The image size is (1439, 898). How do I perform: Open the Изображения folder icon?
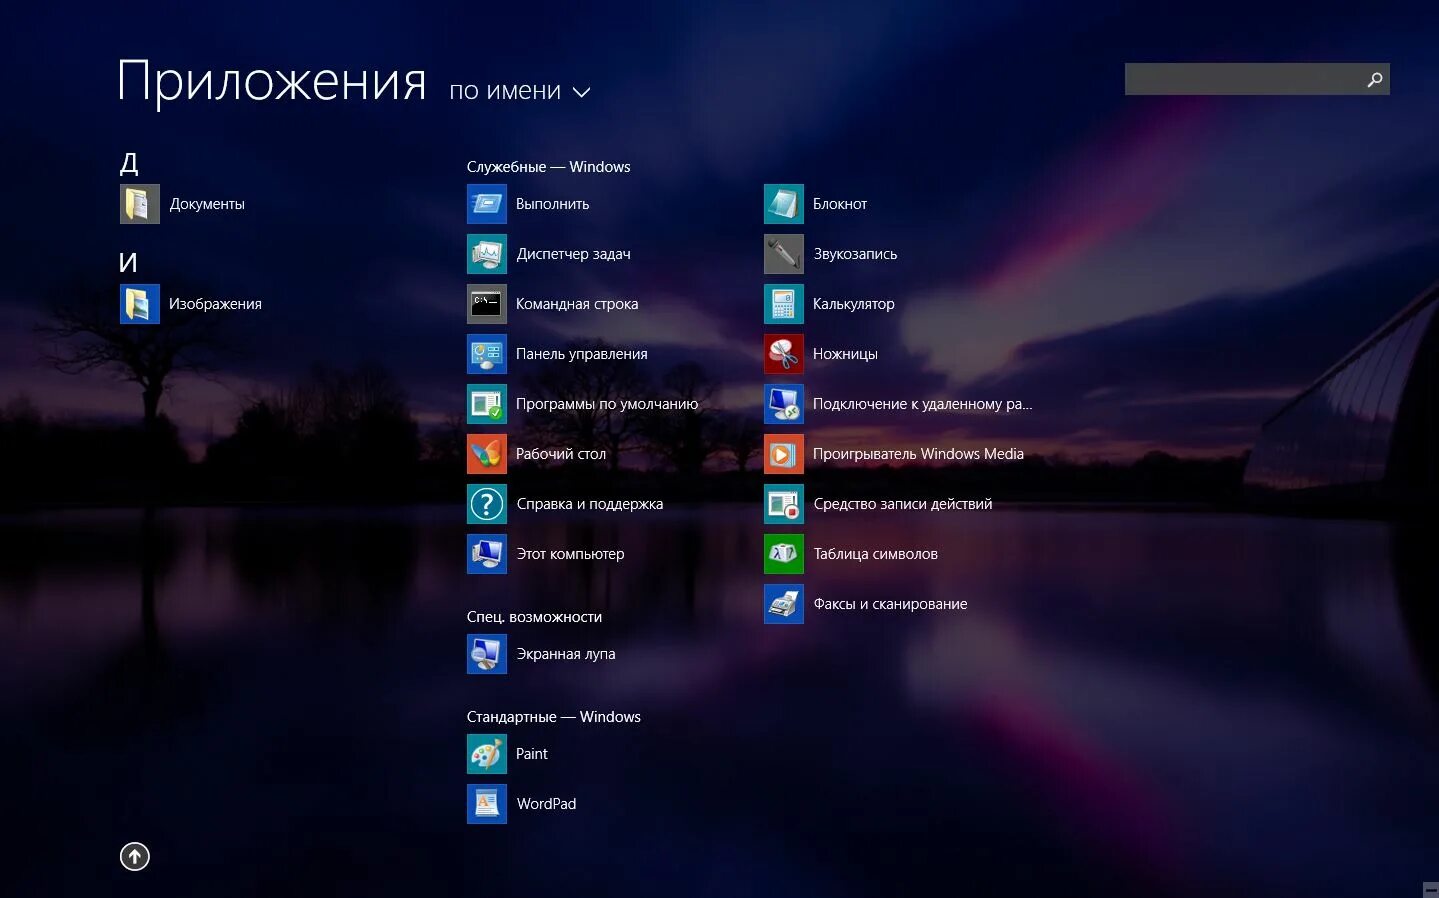pyautogui.click(x=140, y=304)
